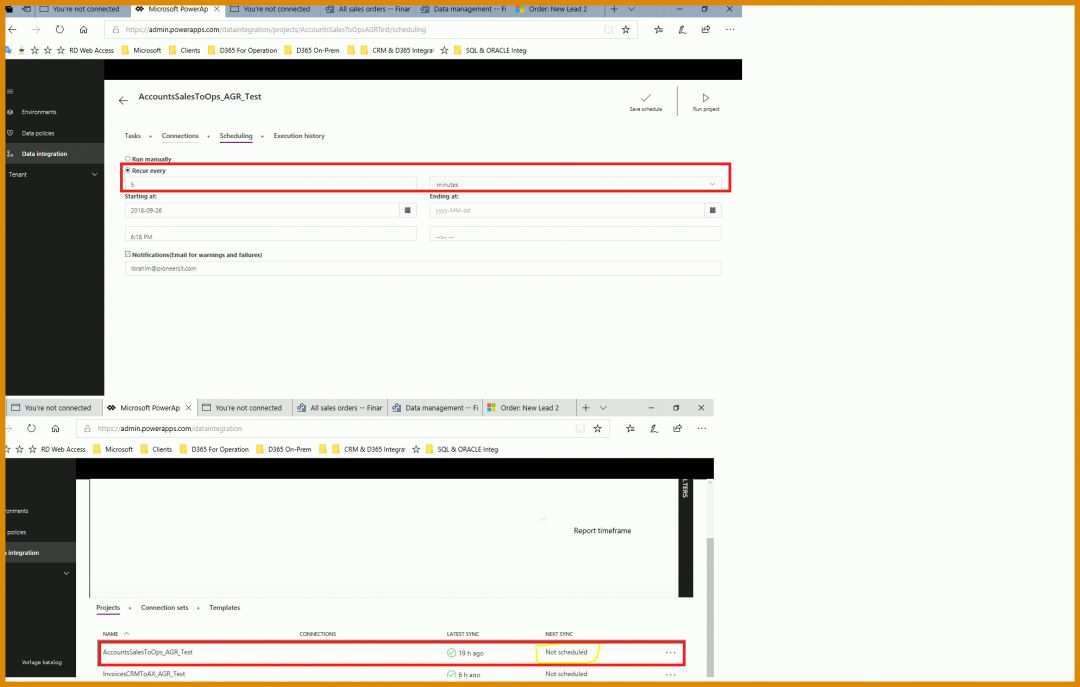Go back in the top browser window

(x=12, y=30)
